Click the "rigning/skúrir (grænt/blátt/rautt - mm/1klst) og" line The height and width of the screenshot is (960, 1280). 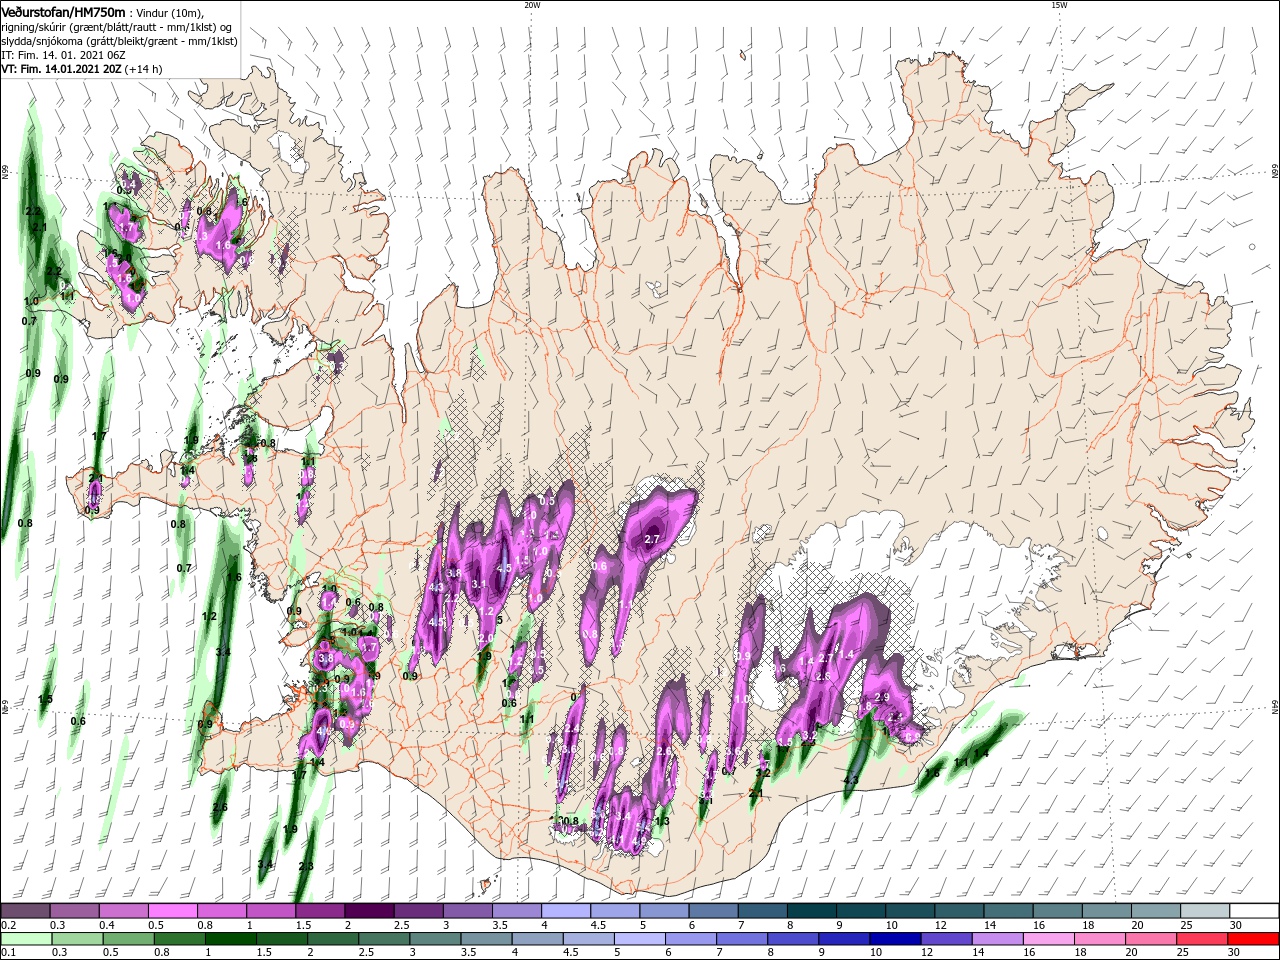click(x=117, y=27)
